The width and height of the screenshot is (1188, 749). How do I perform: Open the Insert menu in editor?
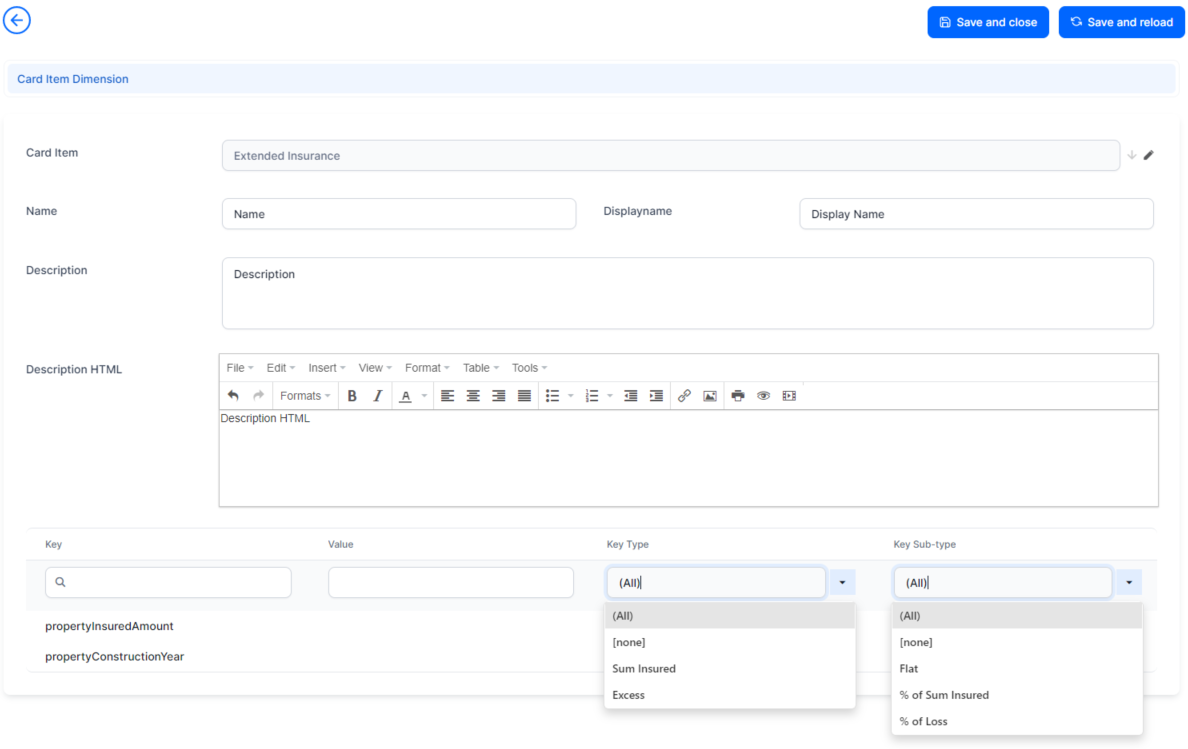coord(327,368)
